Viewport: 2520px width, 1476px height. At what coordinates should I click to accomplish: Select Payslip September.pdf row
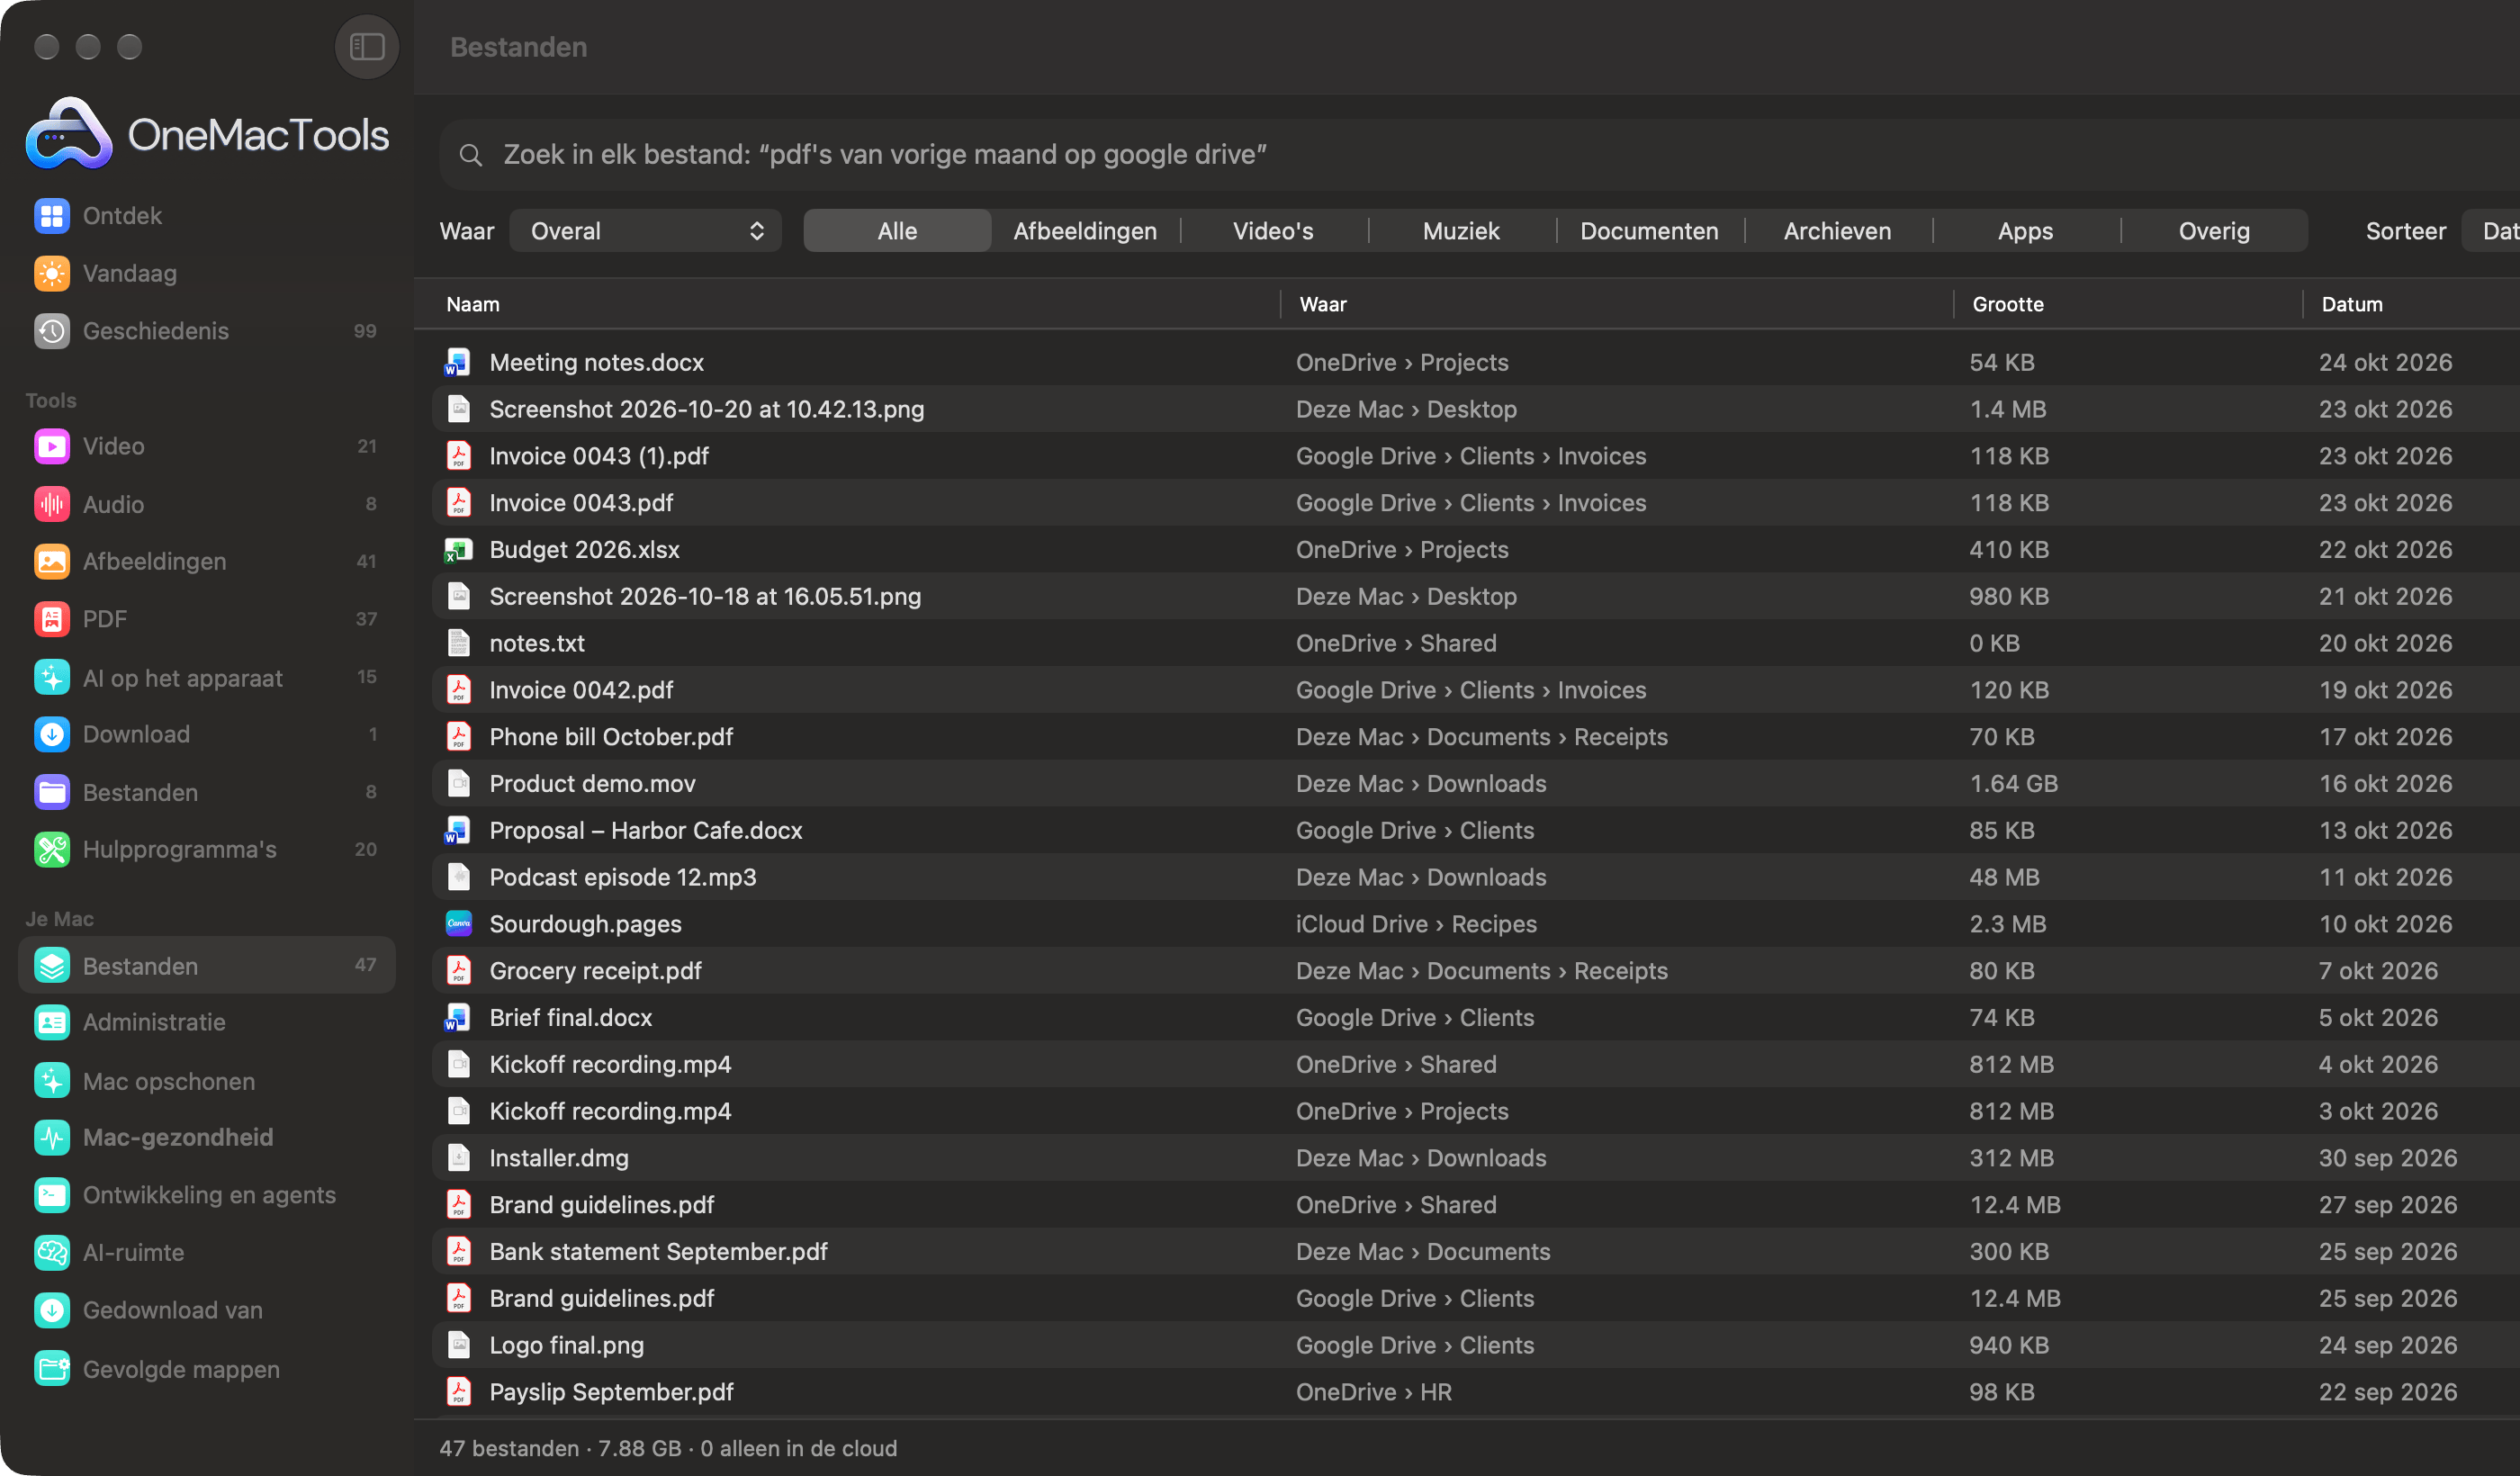pos(1475,1392)
